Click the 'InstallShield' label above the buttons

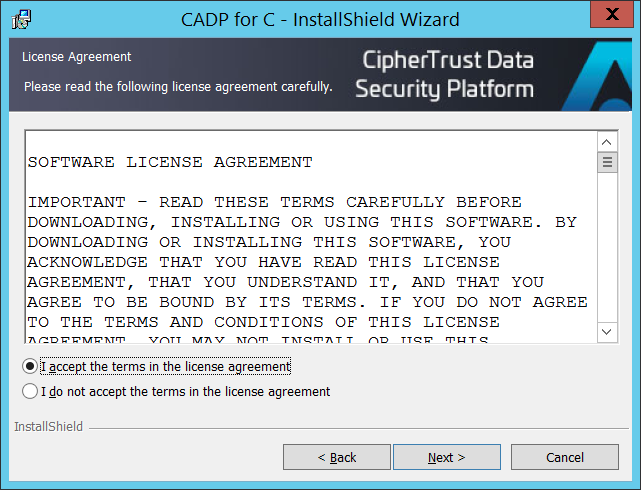point(48,427)
